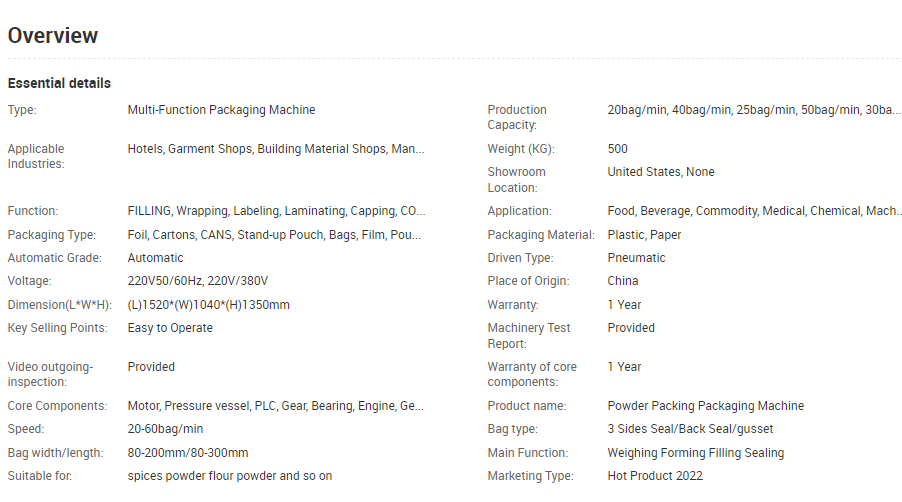Expand truncated Packaging Type value
Screen dimensions: 902x502
point(274,235)
